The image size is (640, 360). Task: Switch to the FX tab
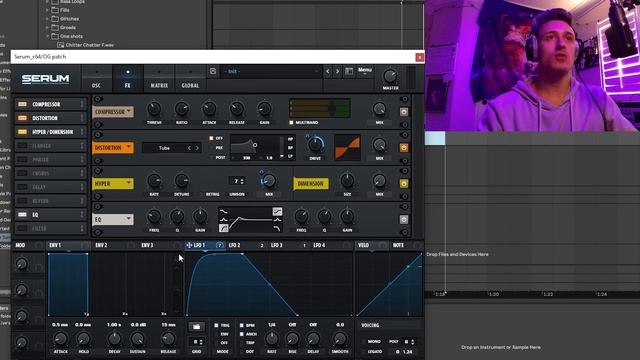click(x=128, y=78)
